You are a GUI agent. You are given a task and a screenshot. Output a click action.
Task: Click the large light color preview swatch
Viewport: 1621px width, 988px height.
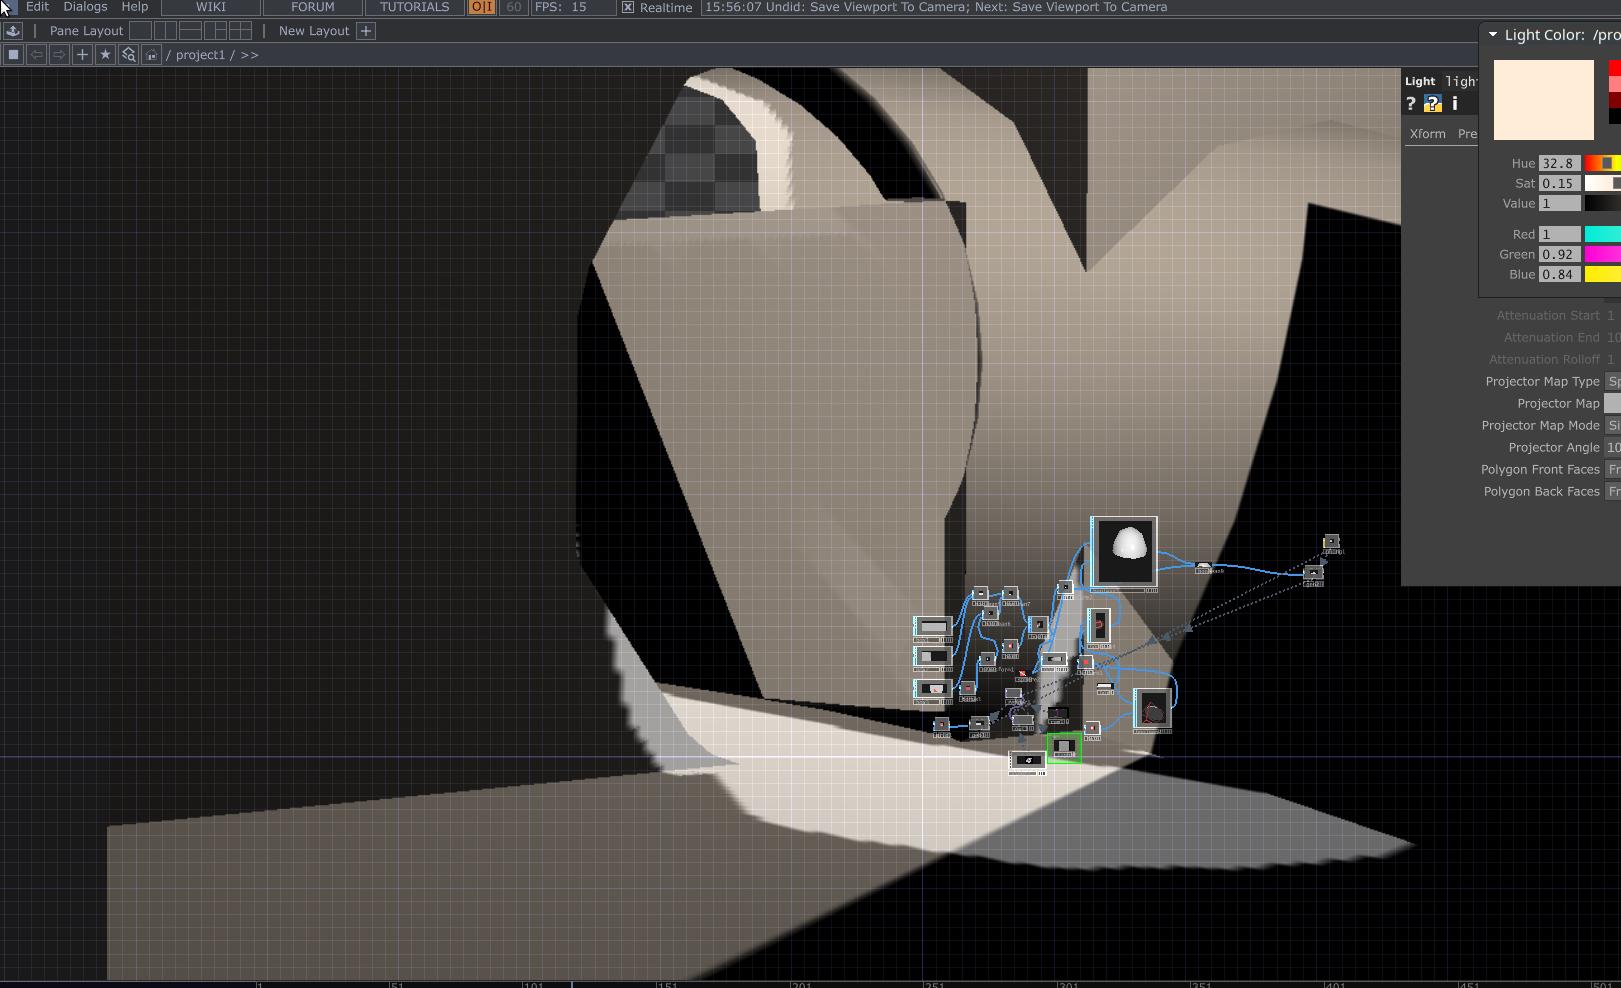point(1544,100)
